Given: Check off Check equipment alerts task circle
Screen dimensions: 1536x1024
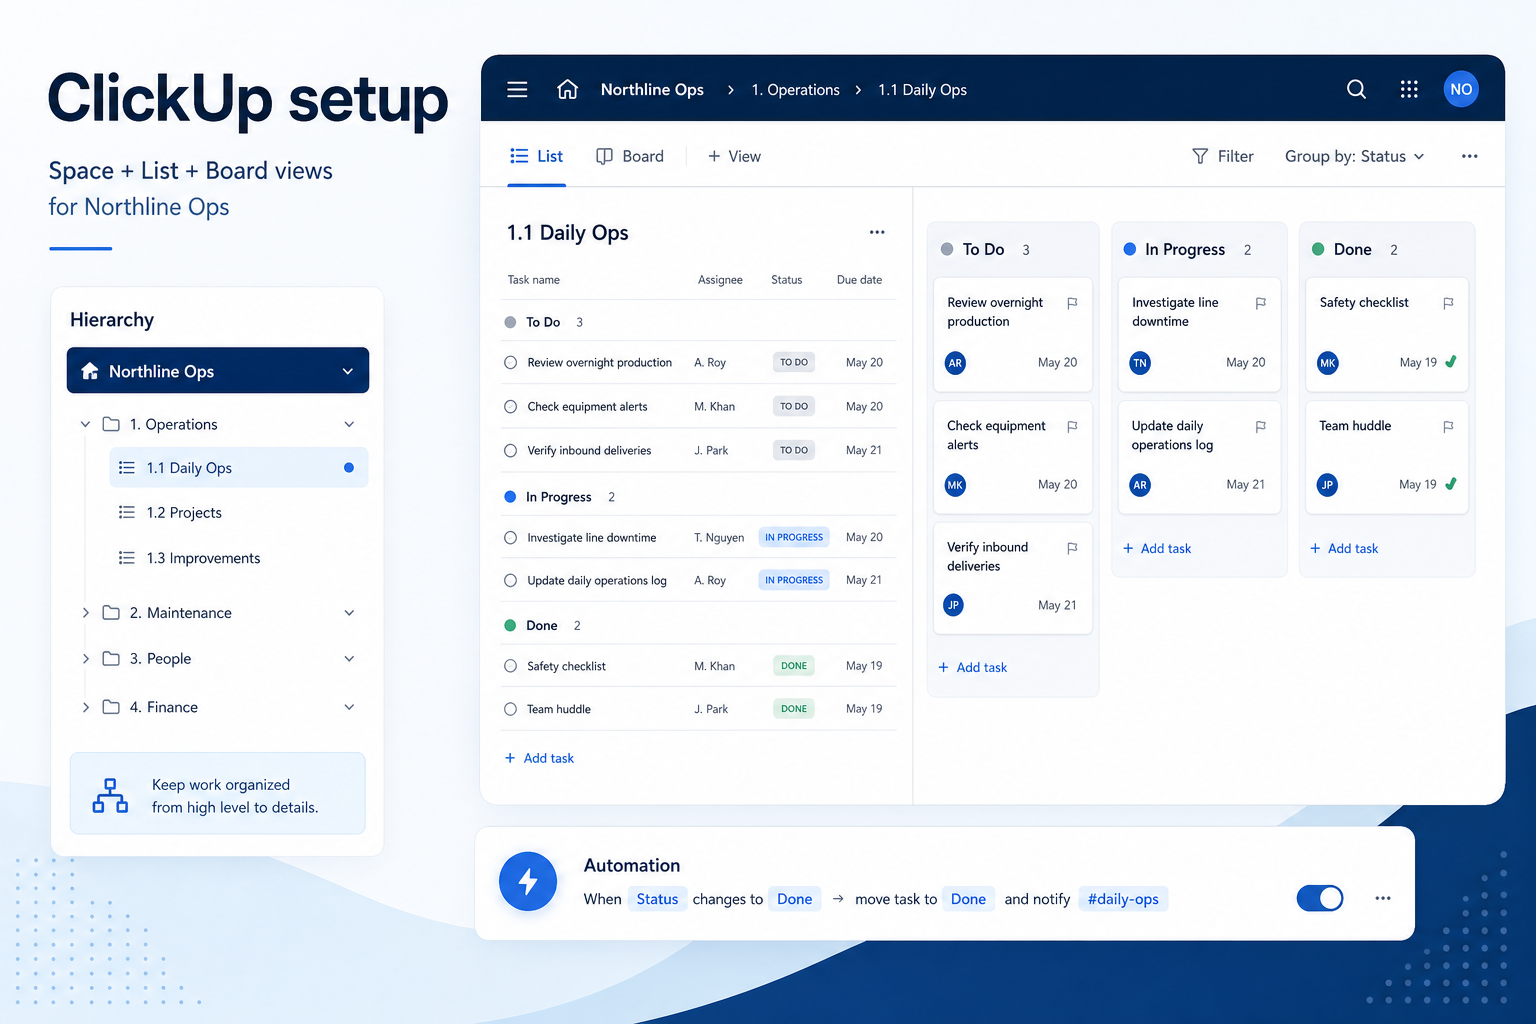Looking at the screenshot, I should pos(510,406).
